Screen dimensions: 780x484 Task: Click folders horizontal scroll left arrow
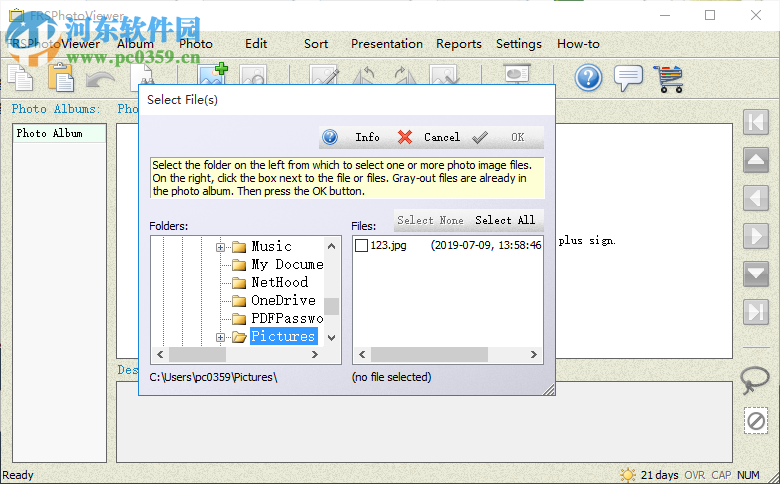pyautogui.click(x=160, y=354)
